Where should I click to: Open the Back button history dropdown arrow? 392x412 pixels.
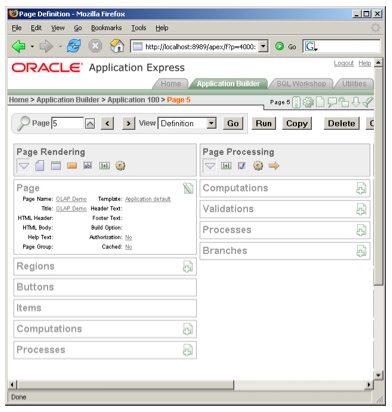click(x=32, y=46)
